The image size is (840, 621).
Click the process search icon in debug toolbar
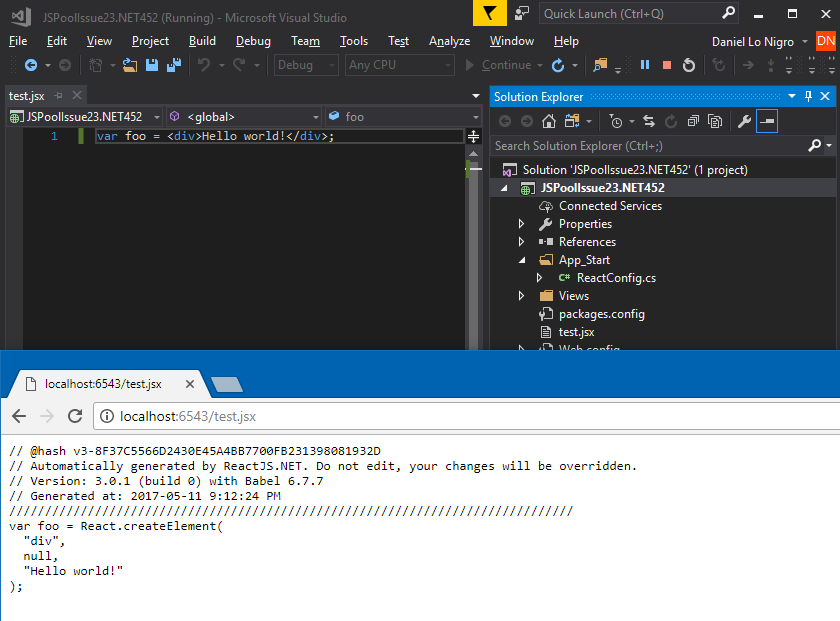(x=600, y=65)
